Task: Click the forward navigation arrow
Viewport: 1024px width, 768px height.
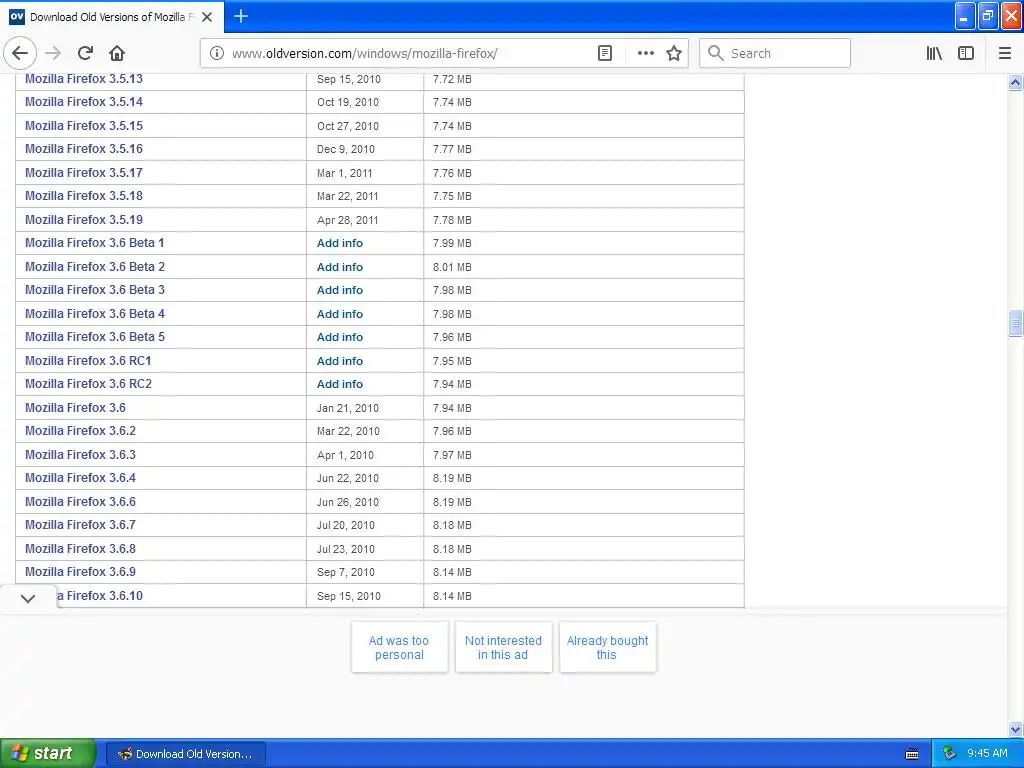Action: pos(54,54)
